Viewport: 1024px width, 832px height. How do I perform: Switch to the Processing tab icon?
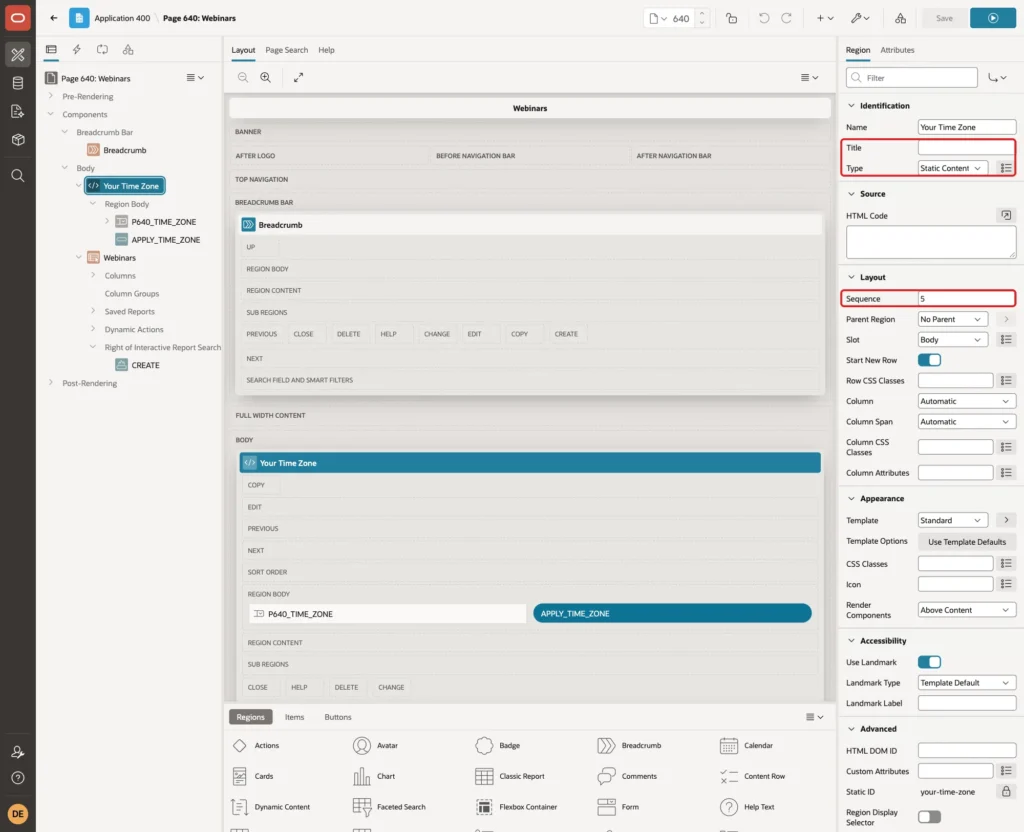click(x=102, y=49)
